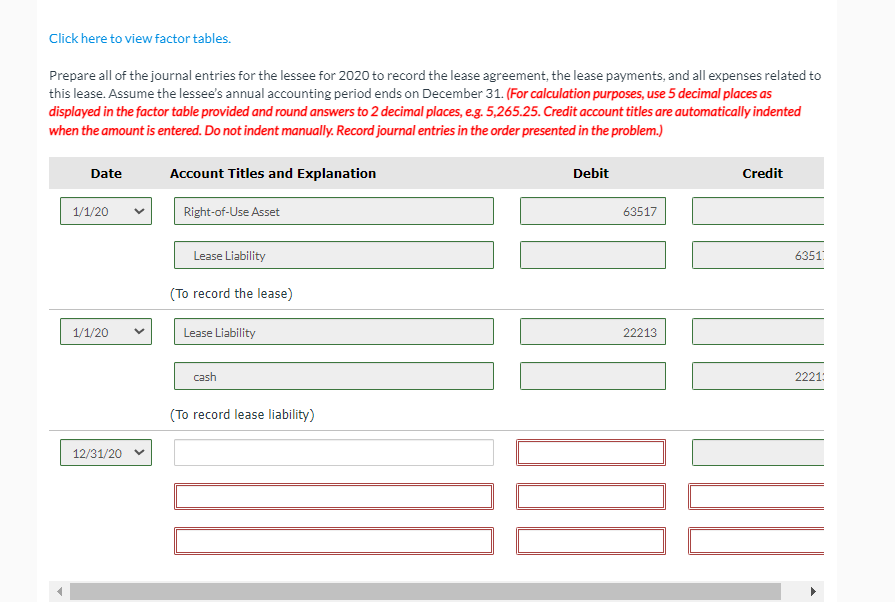Click the left arrow of the horizontal scrollbar
The width and height of the screenshot is (895, 602).
[x=57, y=592]
